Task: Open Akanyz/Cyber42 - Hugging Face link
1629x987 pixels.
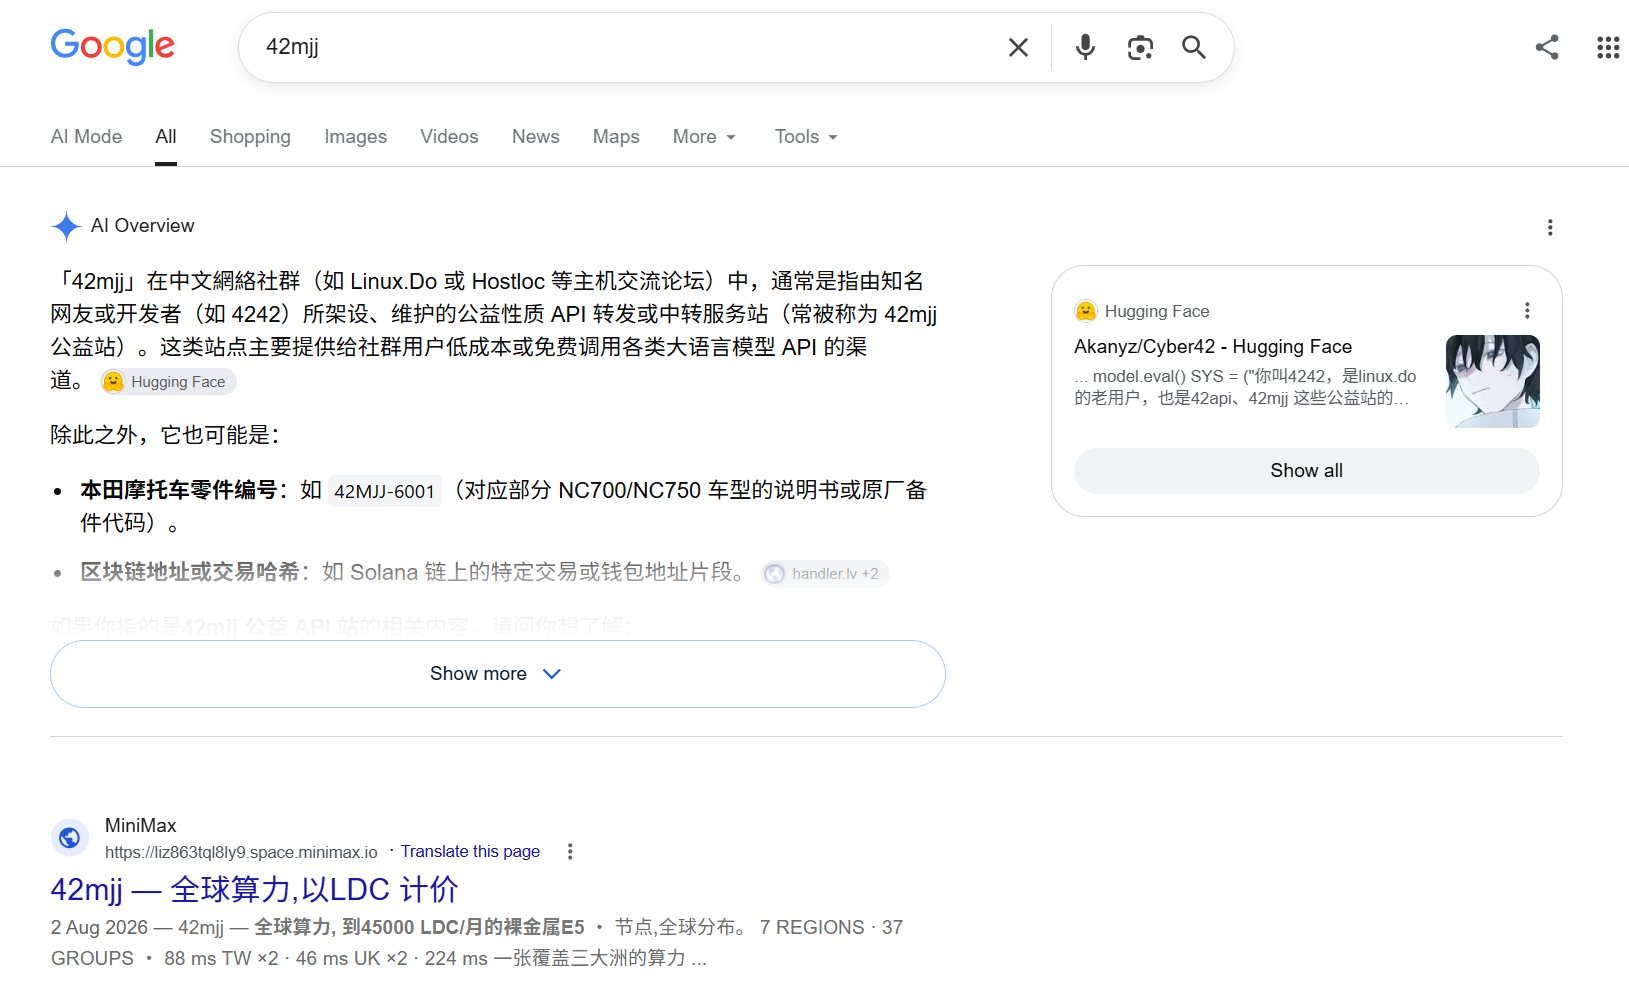Action: (x=1213, y=346)
